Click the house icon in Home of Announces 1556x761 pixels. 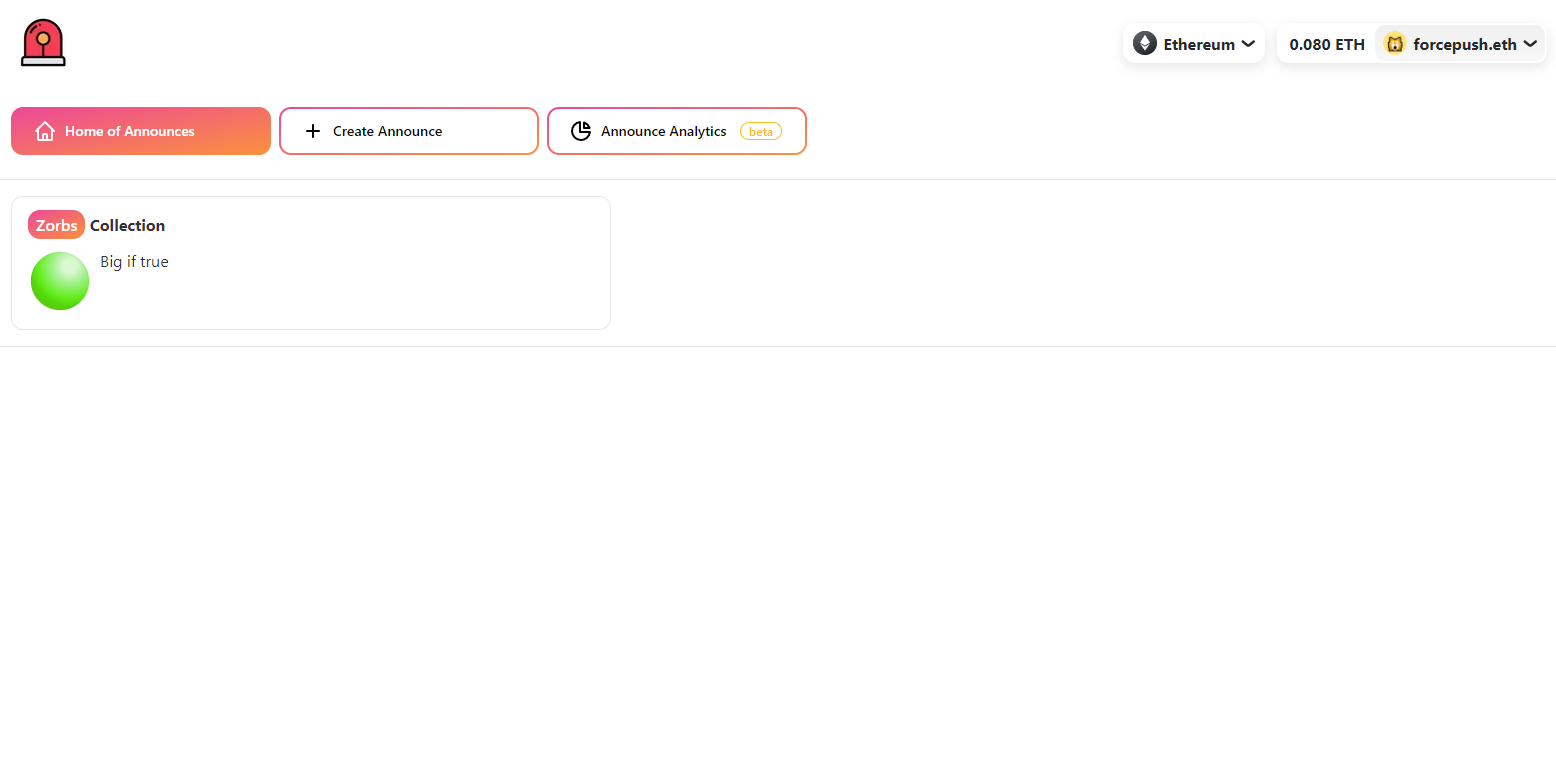click(44, 131)
